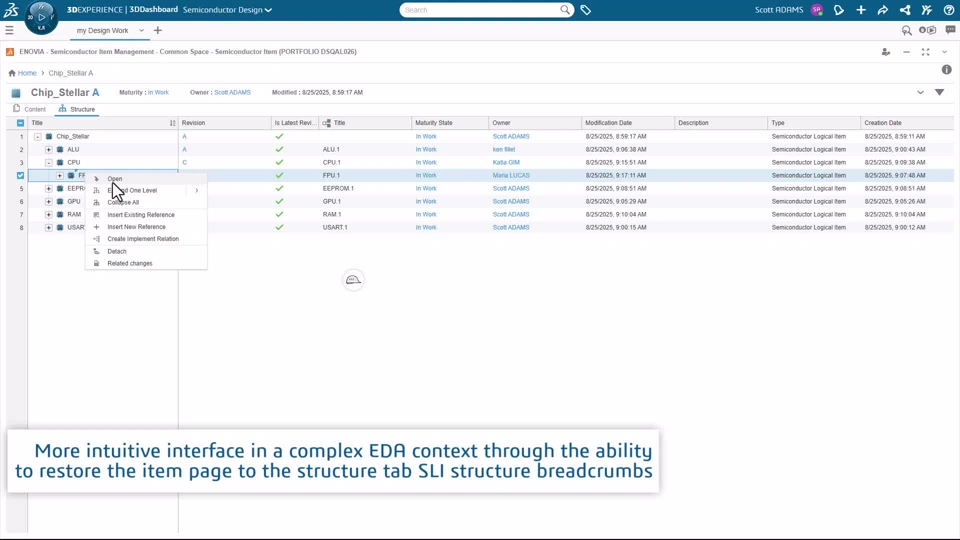Screen dimensions: 960x540
Task: Expand the GPU tree node
Action: point(48,201)
